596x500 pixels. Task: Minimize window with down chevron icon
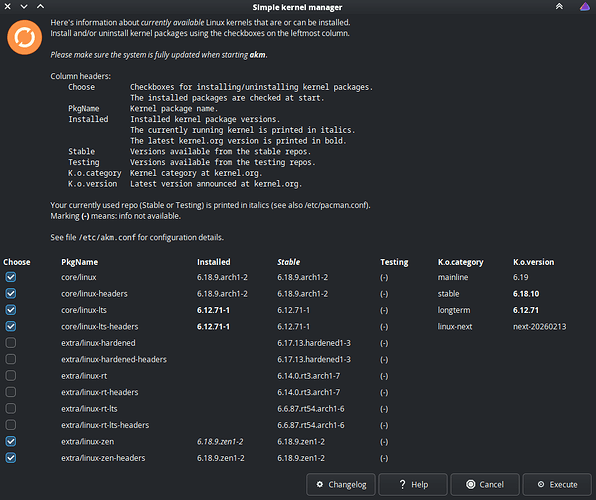[x=24, y=6]
